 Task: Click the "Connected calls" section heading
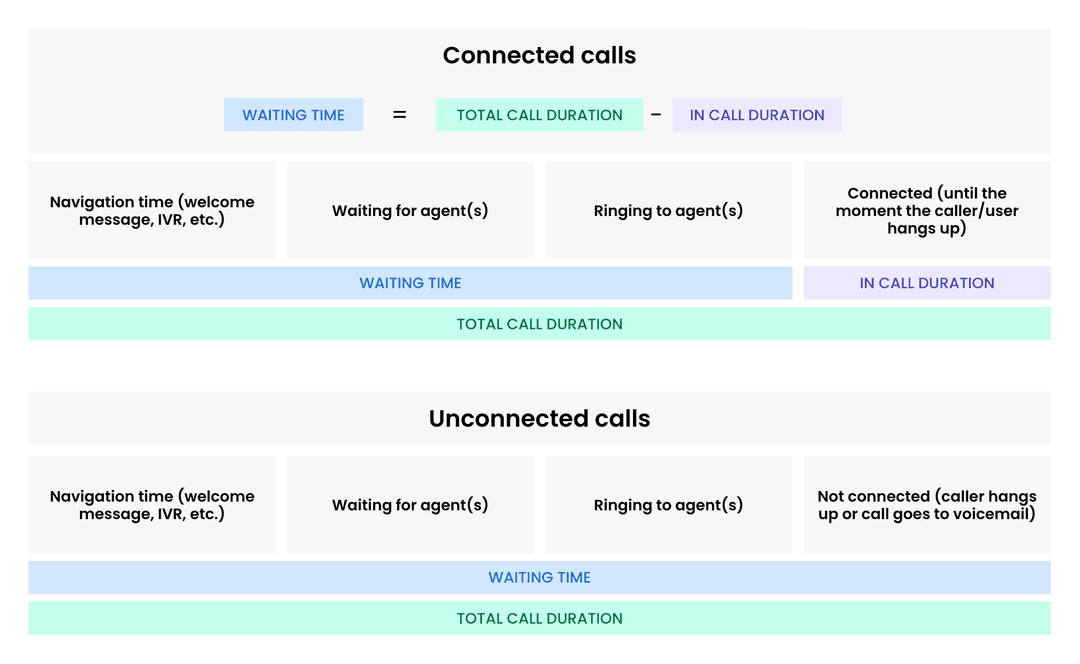pos(539,56)
